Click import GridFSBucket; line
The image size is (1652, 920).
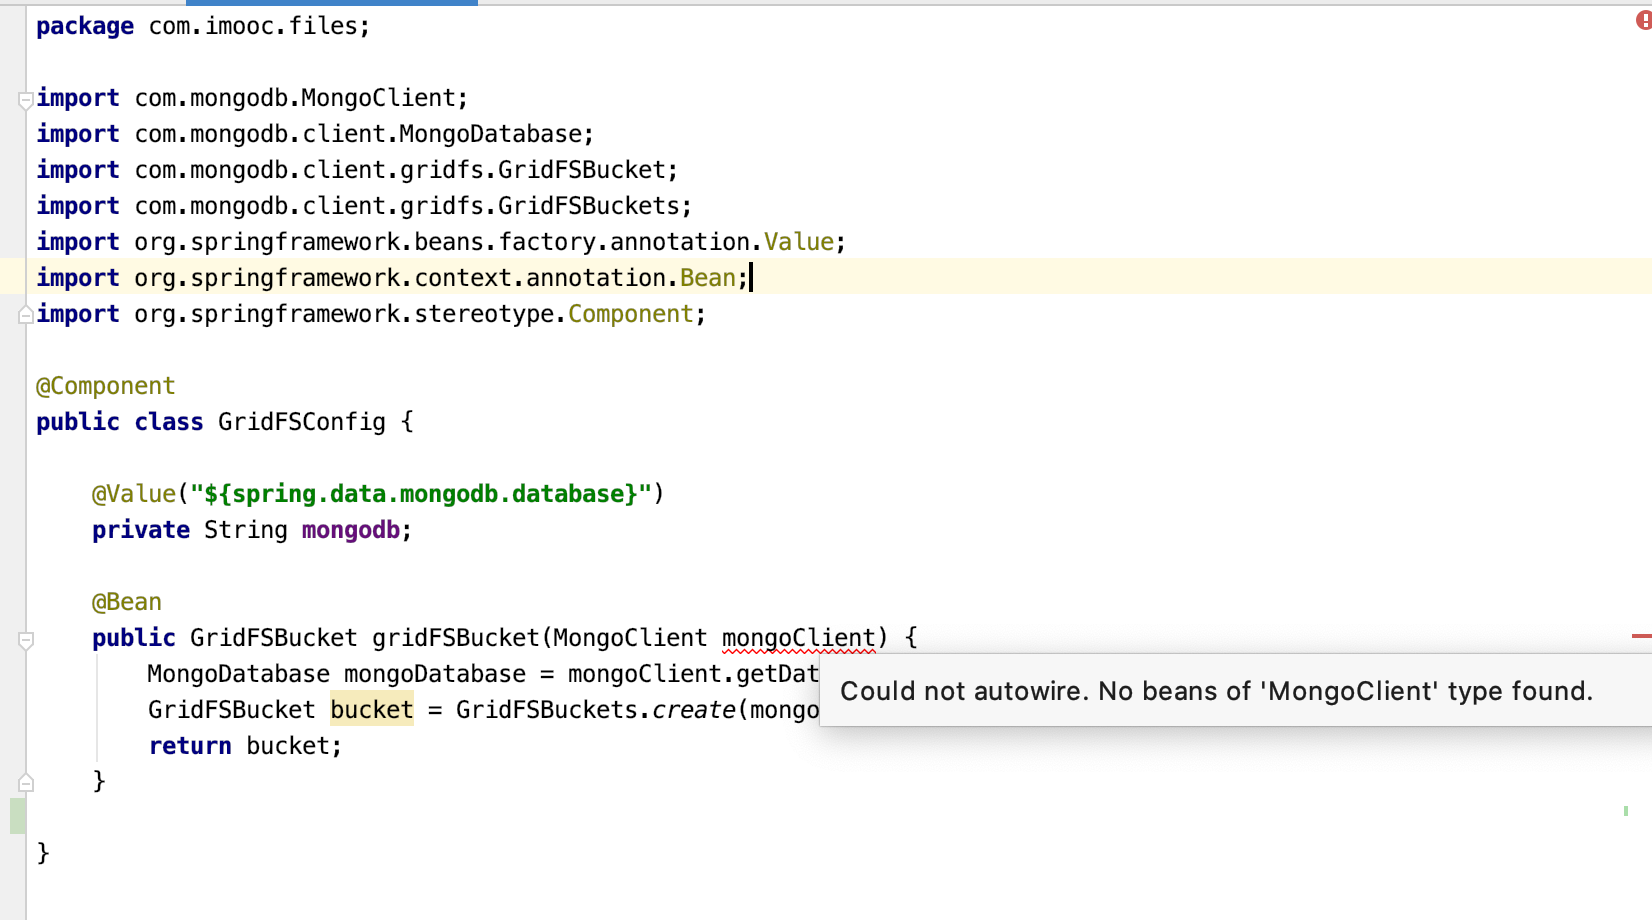[x=357, y=170]
